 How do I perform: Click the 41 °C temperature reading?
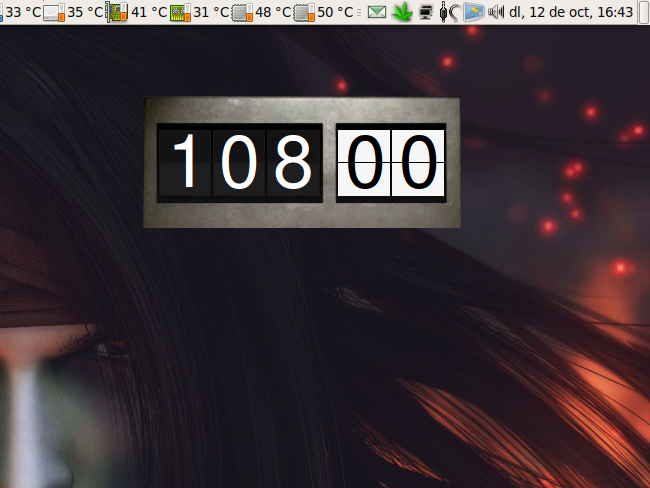pyautogui.click(x=149, y=12)
